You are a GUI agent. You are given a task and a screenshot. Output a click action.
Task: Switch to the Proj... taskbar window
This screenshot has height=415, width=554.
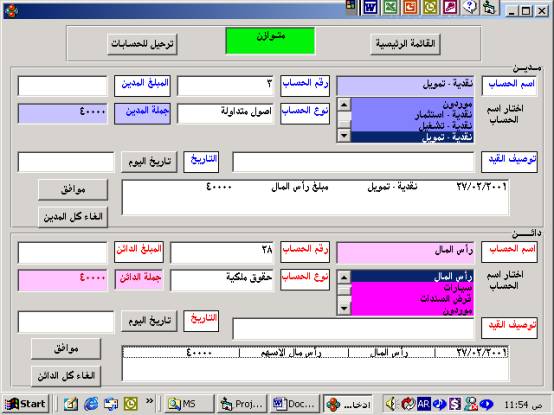(x=242, y=404)
